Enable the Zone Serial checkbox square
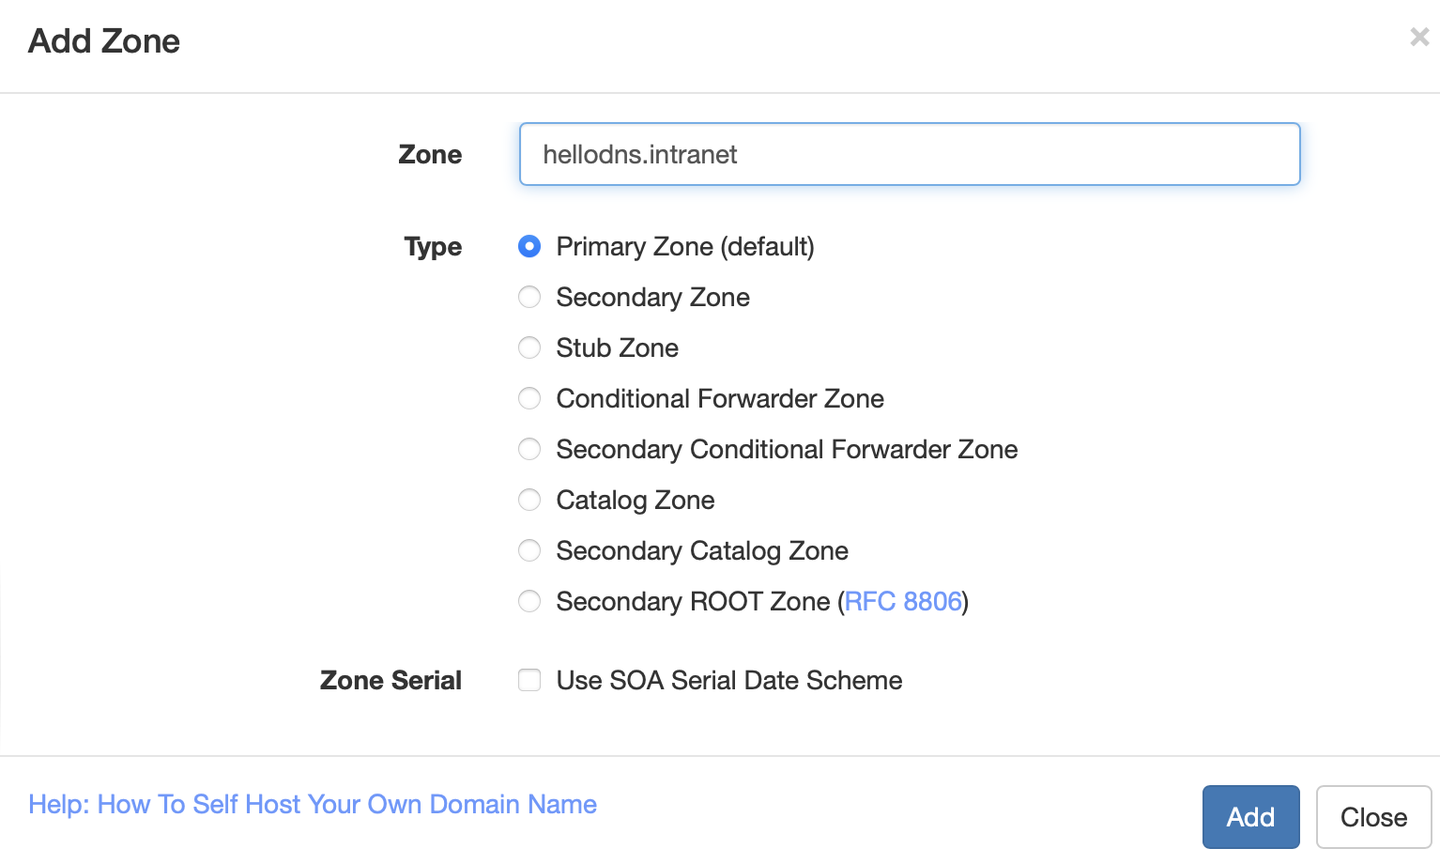Viewport: 1440px width, 864px height. [529, 680]
